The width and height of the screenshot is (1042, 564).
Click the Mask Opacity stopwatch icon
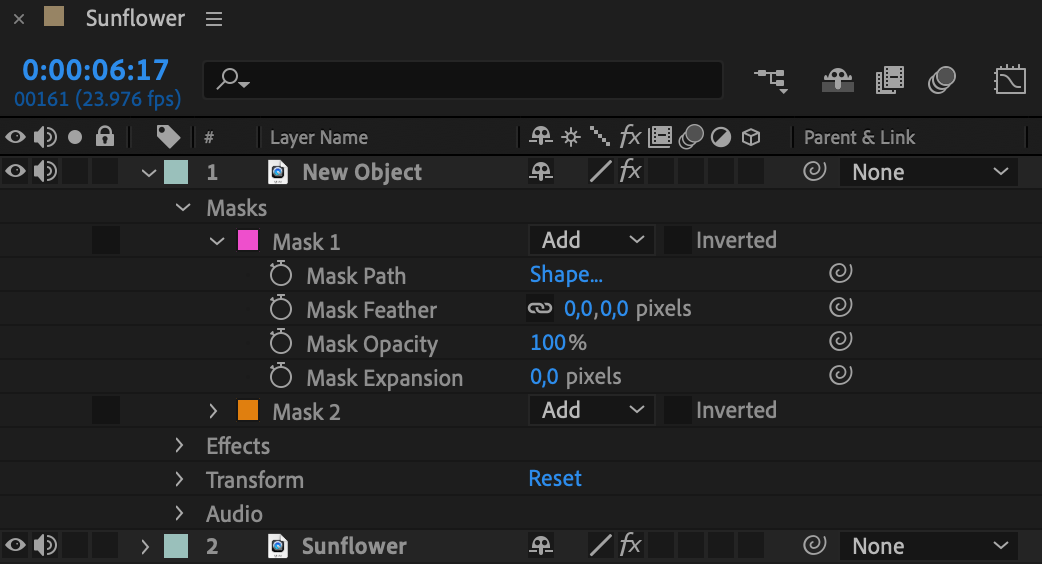point(280,343)
